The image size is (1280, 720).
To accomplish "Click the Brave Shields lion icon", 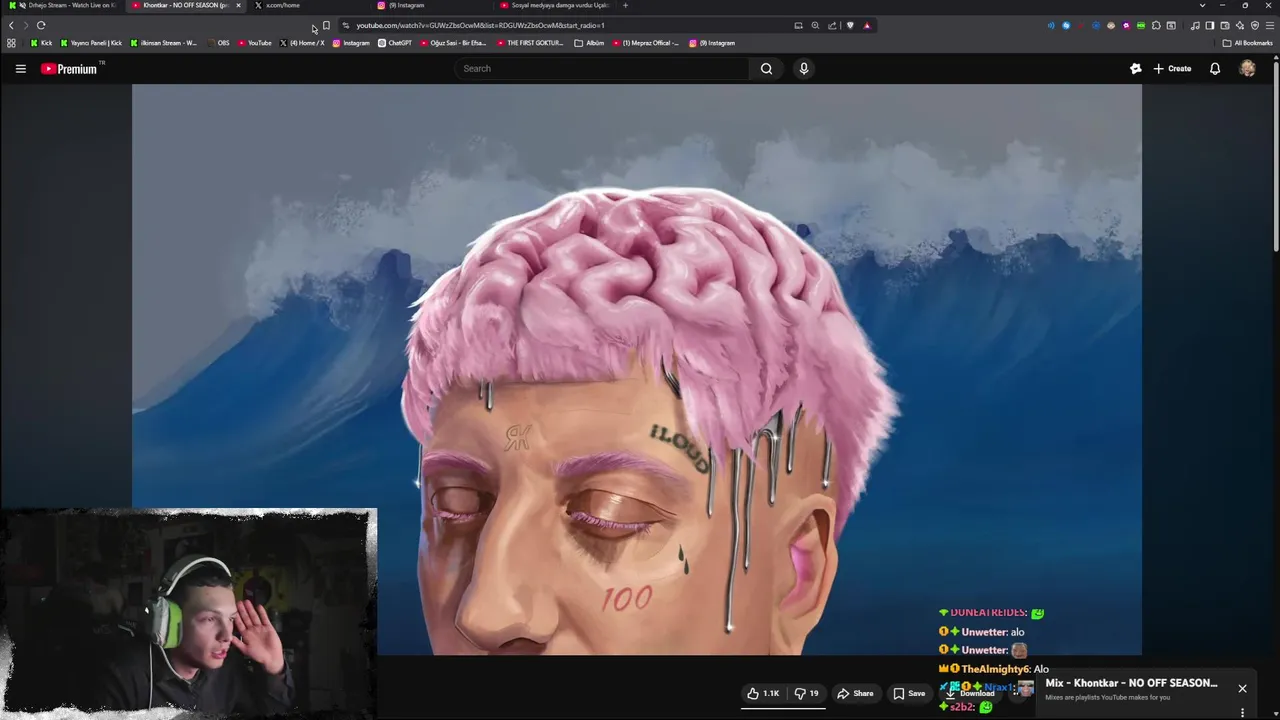I will (850, 25).
